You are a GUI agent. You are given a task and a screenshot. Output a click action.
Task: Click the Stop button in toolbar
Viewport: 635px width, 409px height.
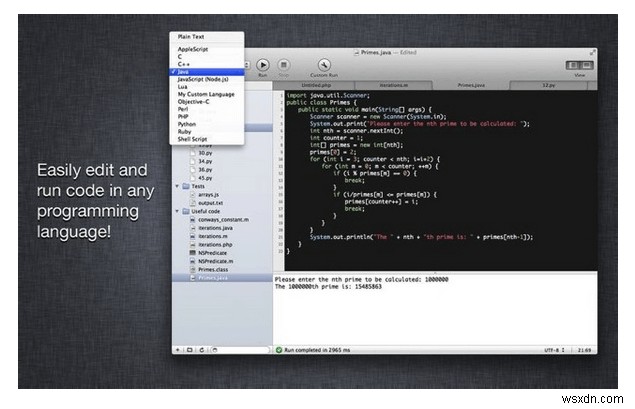[283, 65]
